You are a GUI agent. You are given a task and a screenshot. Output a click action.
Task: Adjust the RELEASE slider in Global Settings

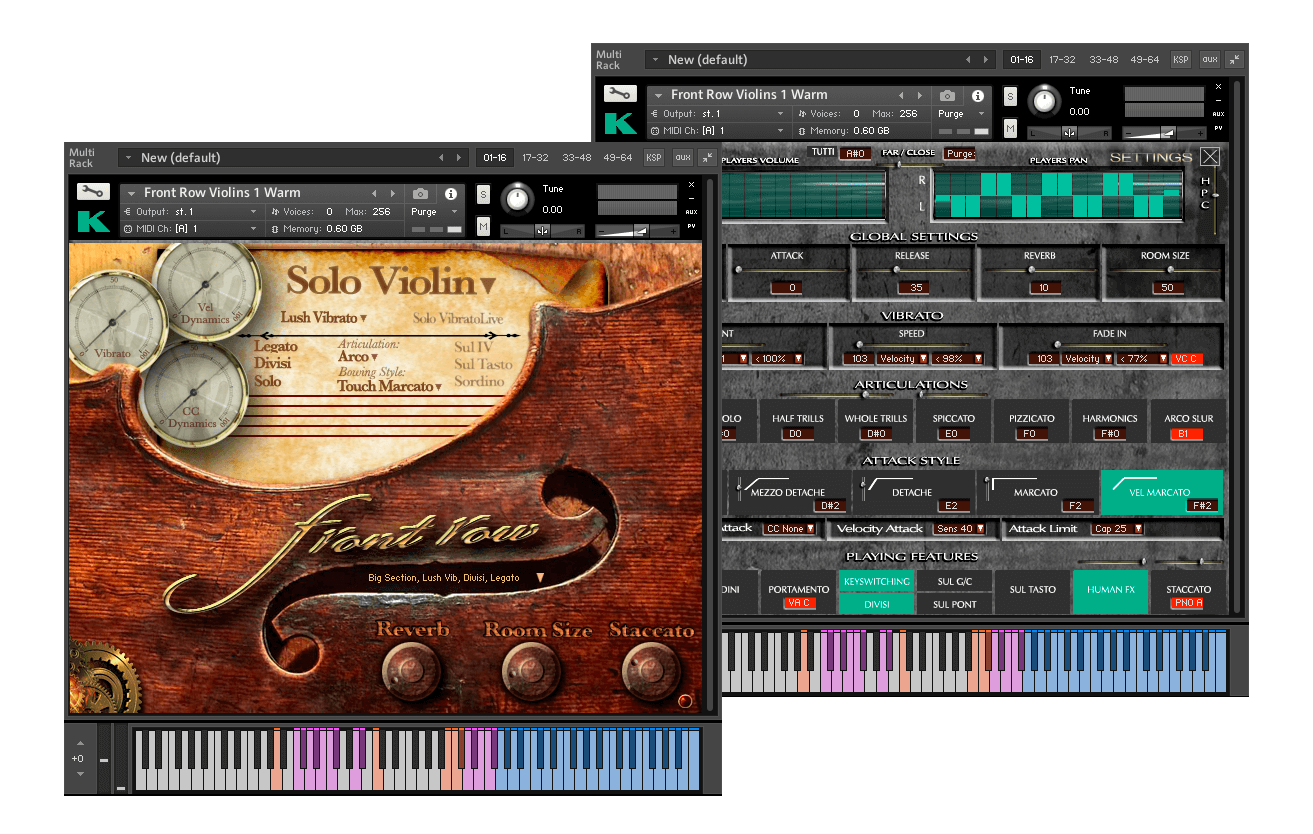[x=912, y=269]
